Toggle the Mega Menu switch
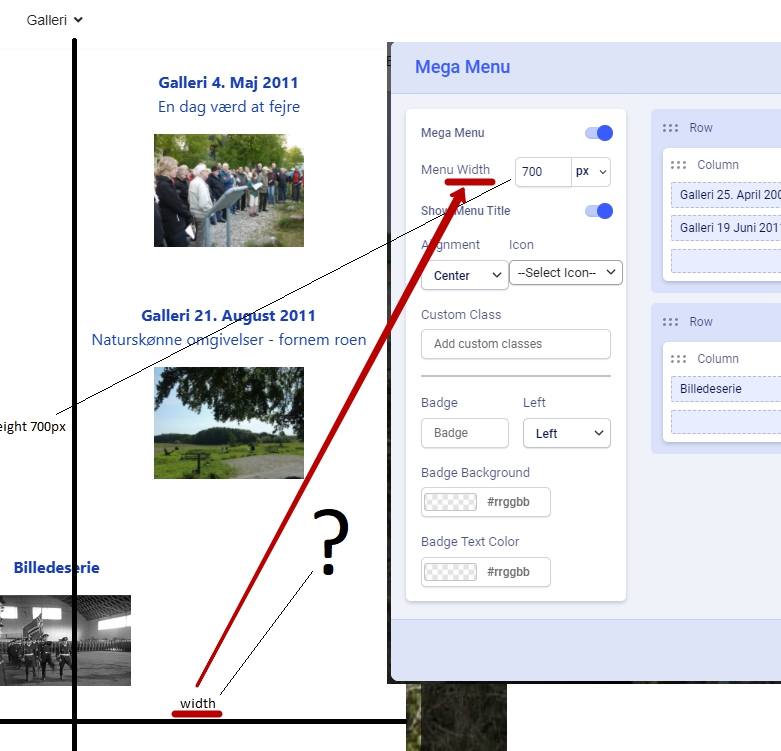 pos(598,133)
